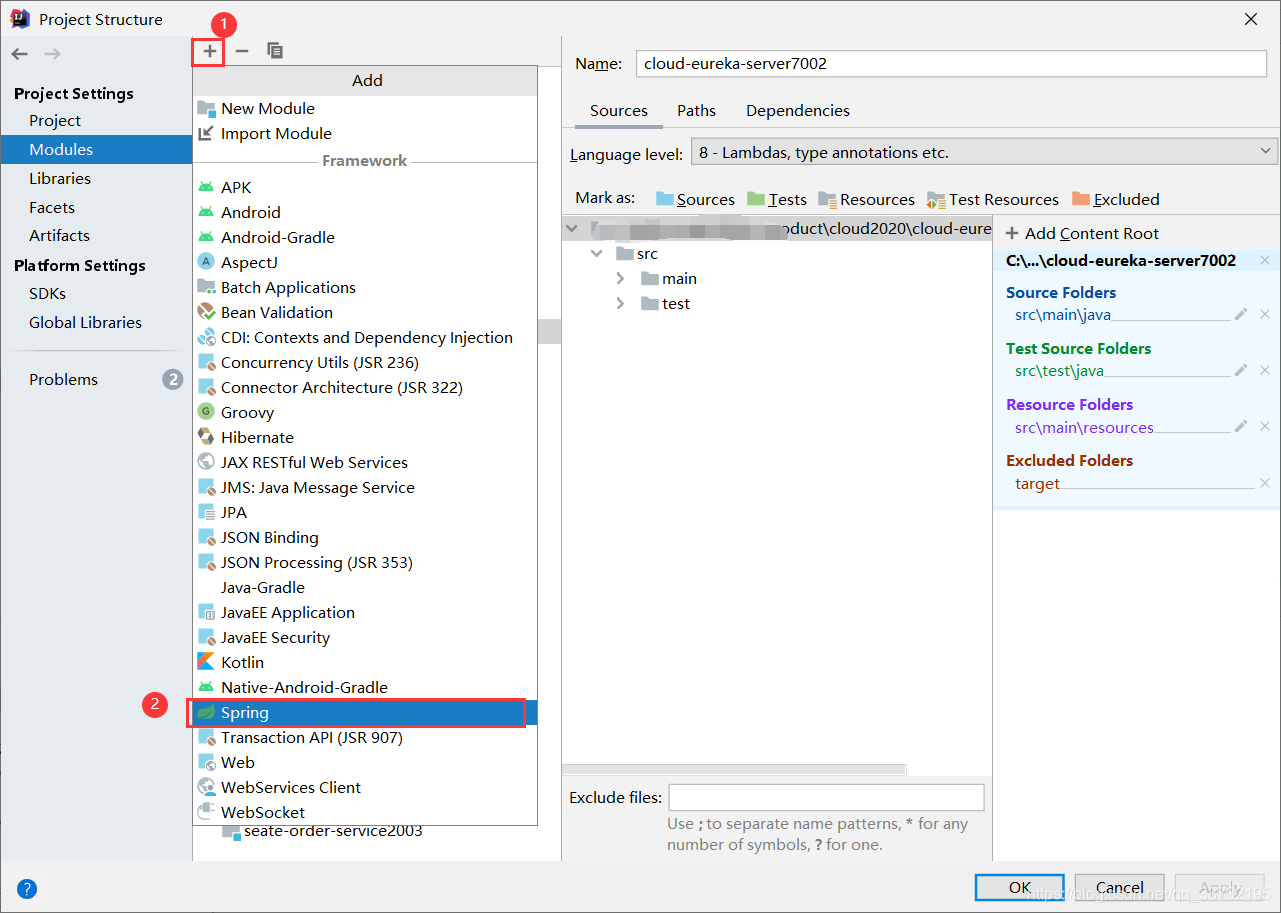Viewport: 1281px width, 913px height.
Task: Edit the src\main\java source folder properties
Action: coord(1241,314)
